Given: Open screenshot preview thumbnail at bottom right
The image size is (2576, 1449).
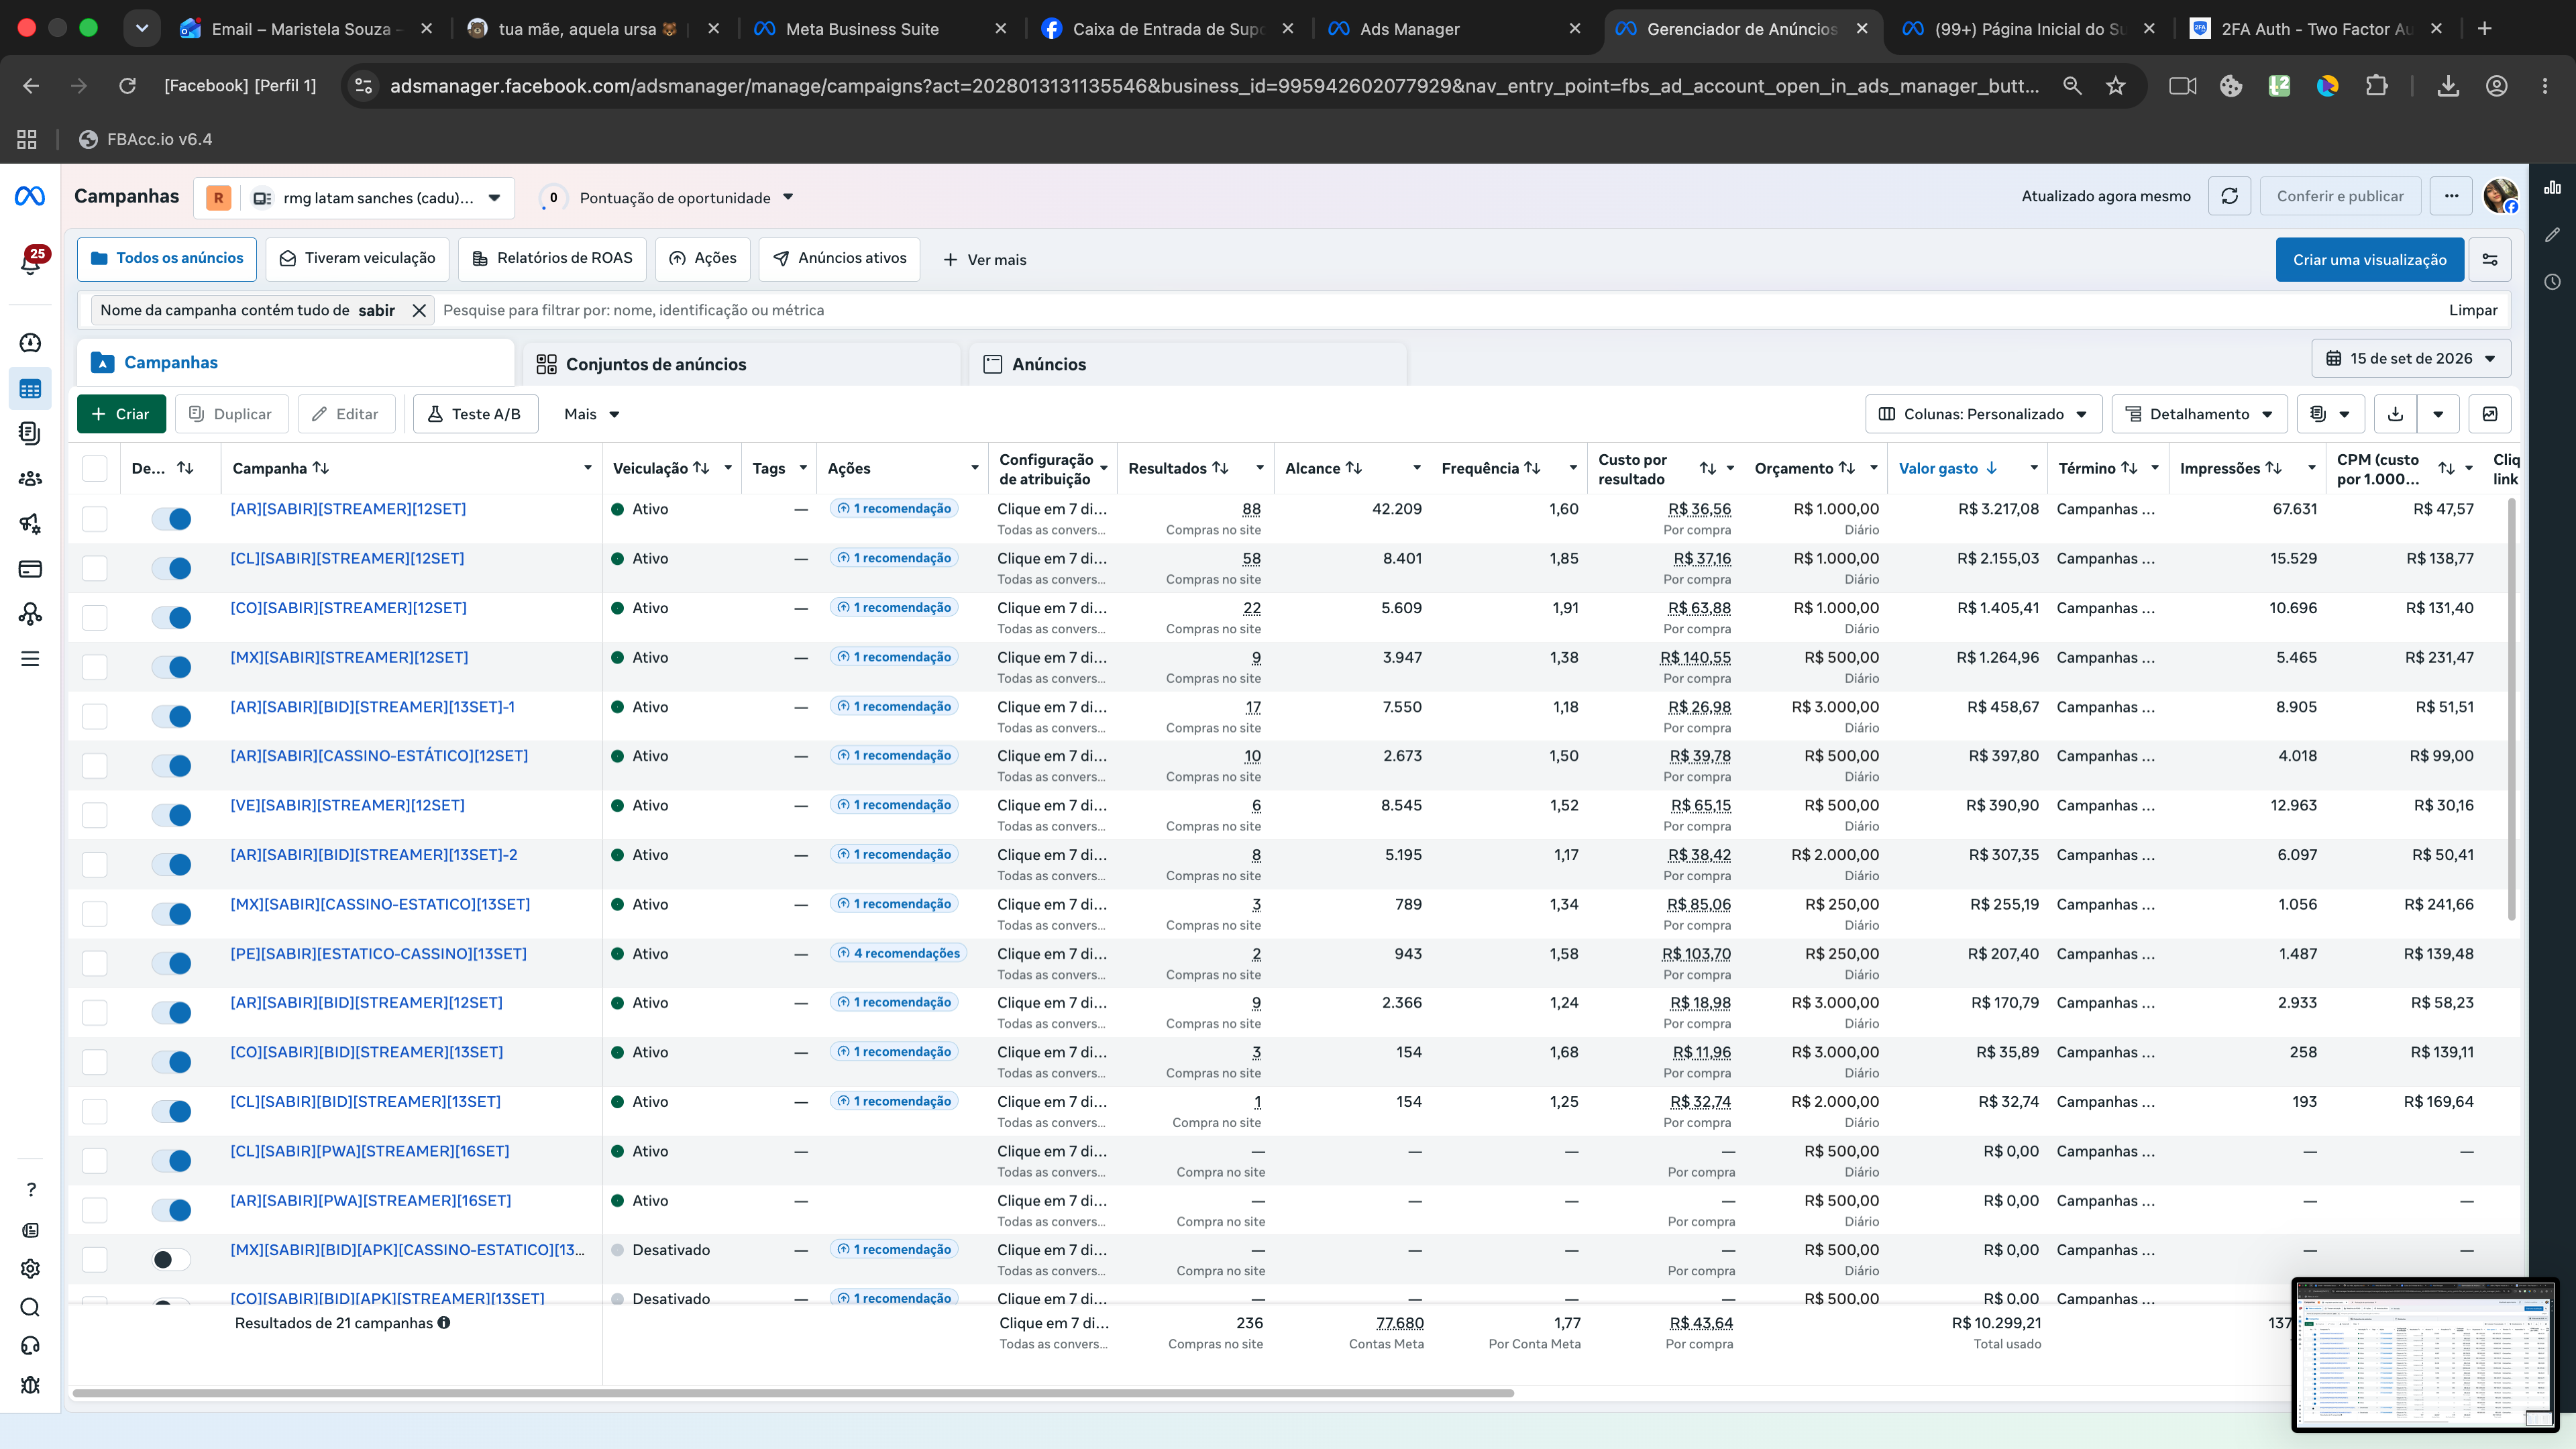Looking at the screenshot, I should click(x=2424, y=1354).
